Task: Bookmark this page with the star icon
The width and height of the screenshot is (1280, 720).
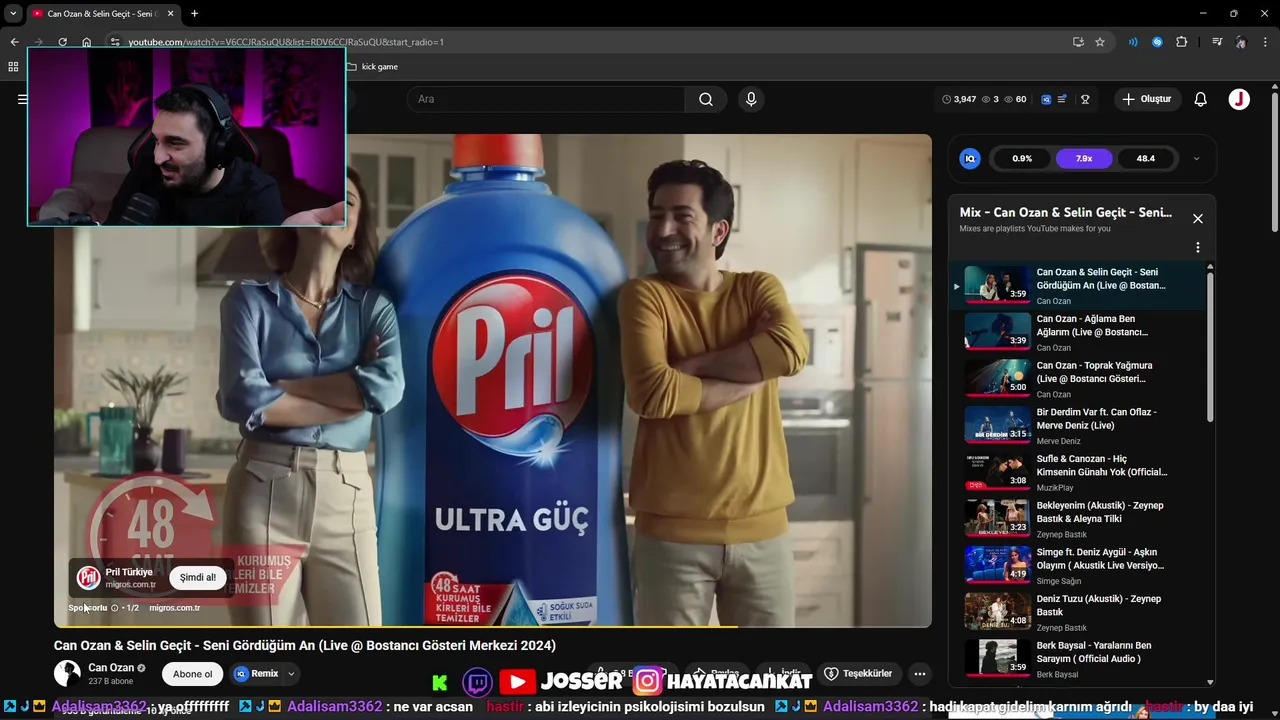Action: [x=1100, y=42]
